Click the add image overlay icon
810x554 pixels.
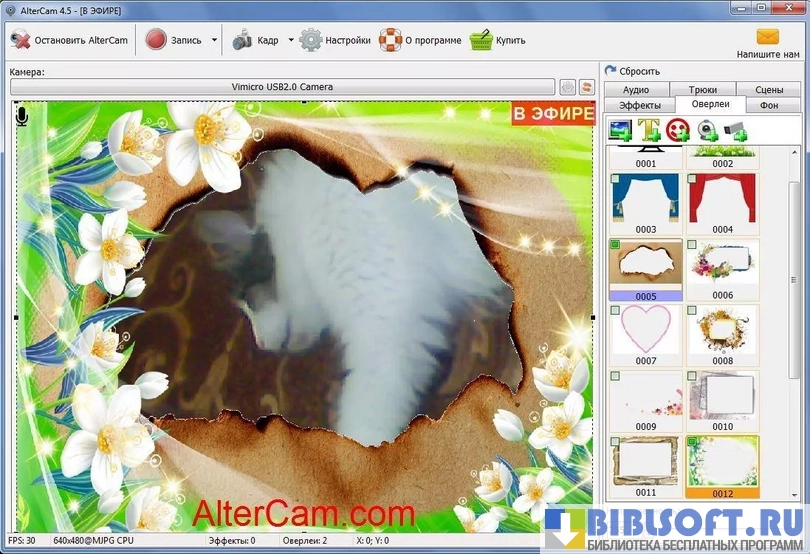(x=620, y=129)
